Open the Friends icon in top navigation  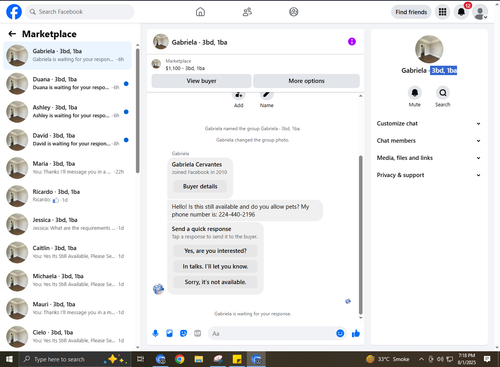(247, 12)
